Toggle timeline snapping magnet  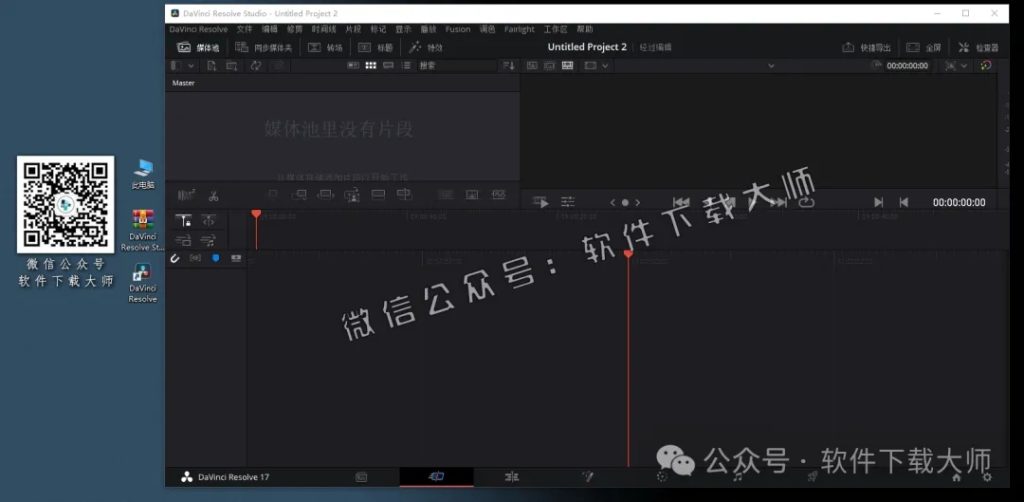tap(174, 259)
